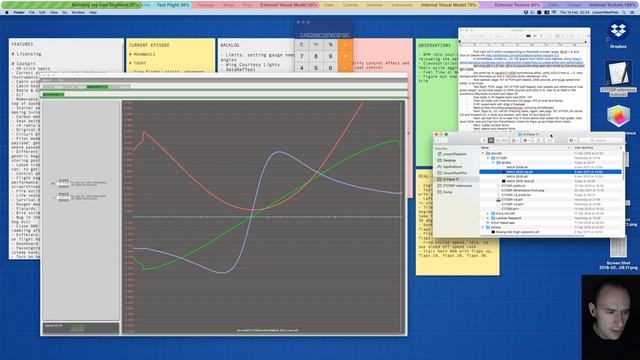Click the Finder share toolbar icon
The width and height of the screenshot is (640, 360).
(539, 140)
